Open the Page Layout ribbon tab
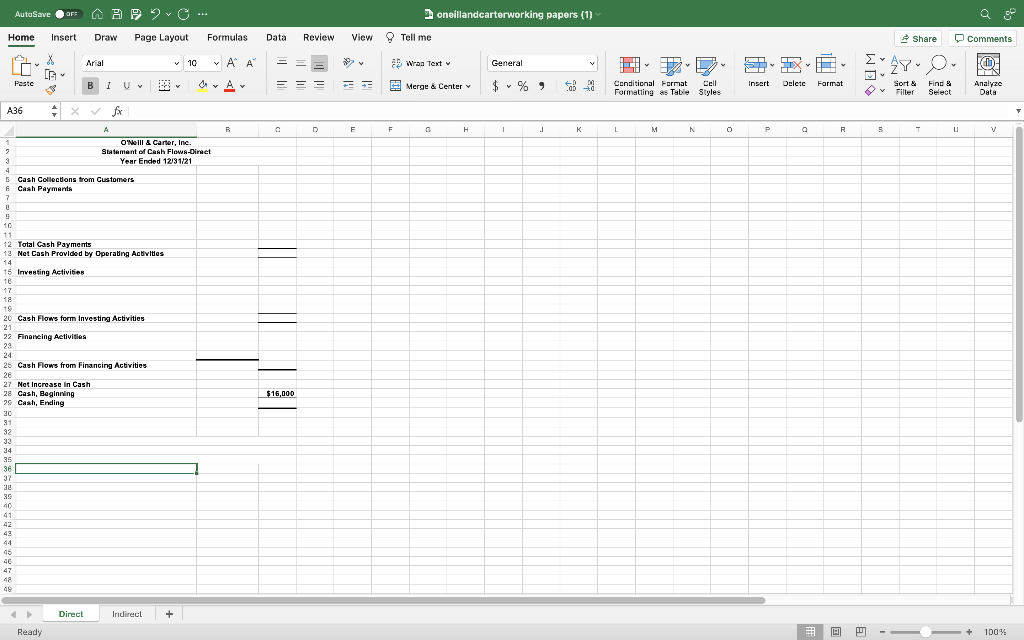Image resolution: width=1024 pixels, height=640 pixels. pos(161,37)
